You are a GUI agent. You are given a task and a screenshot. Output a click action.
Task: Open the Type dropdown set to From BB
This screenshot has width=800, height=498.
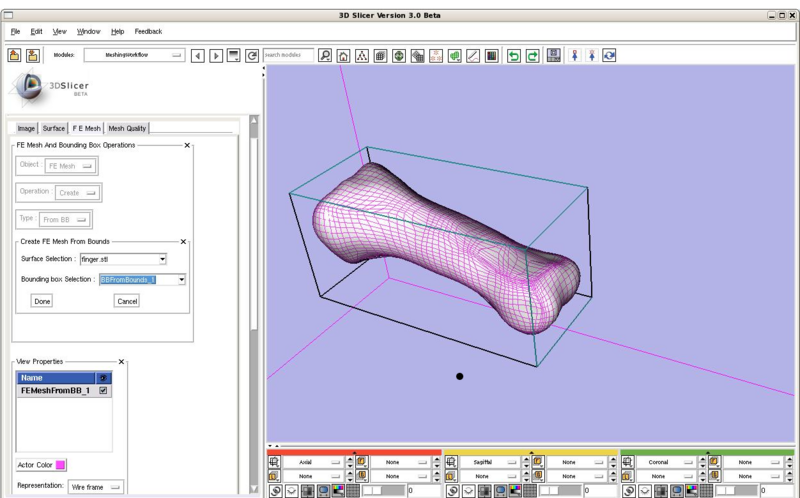pos(65,219)
